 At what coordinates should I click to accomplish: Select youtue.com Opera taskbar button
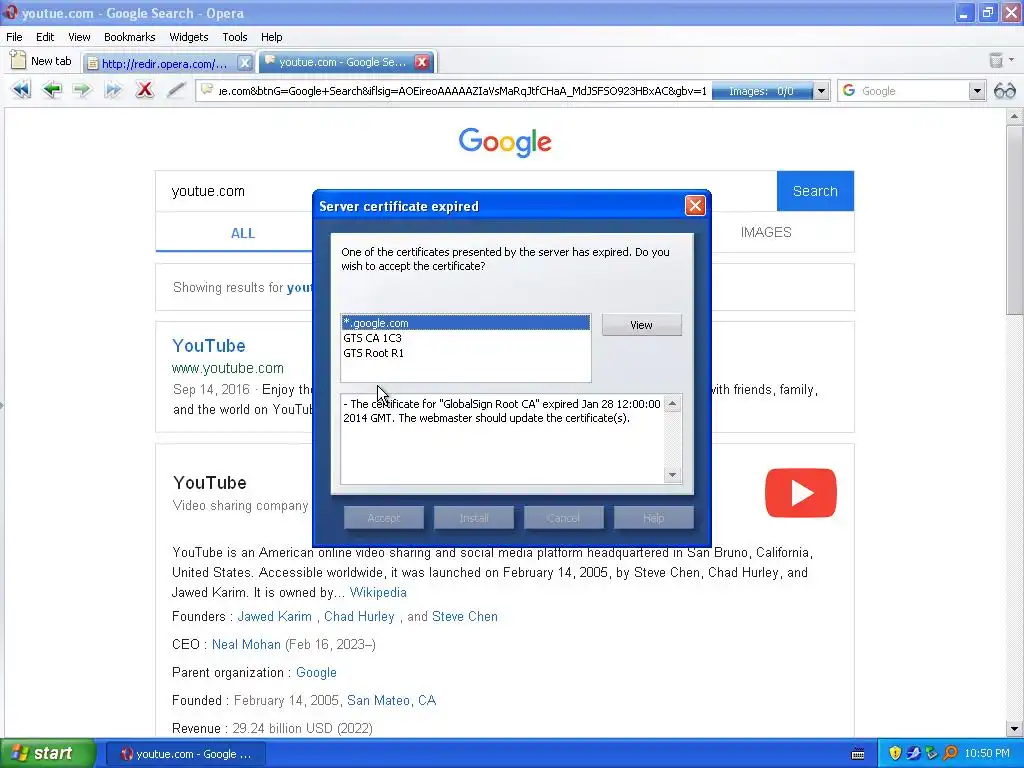pyautogui.click(x=186, y=754)
